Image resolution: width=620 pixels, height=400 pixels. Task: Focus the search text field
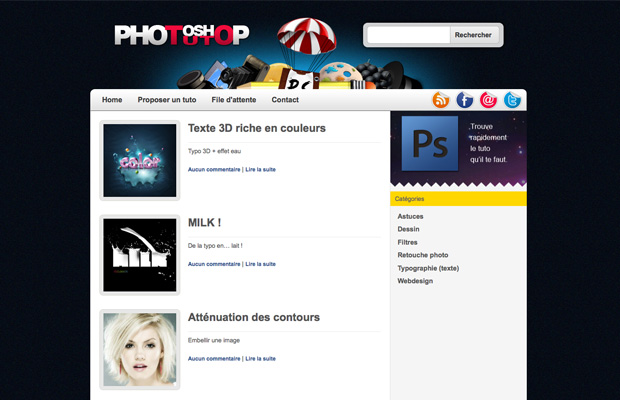[408, 35]
